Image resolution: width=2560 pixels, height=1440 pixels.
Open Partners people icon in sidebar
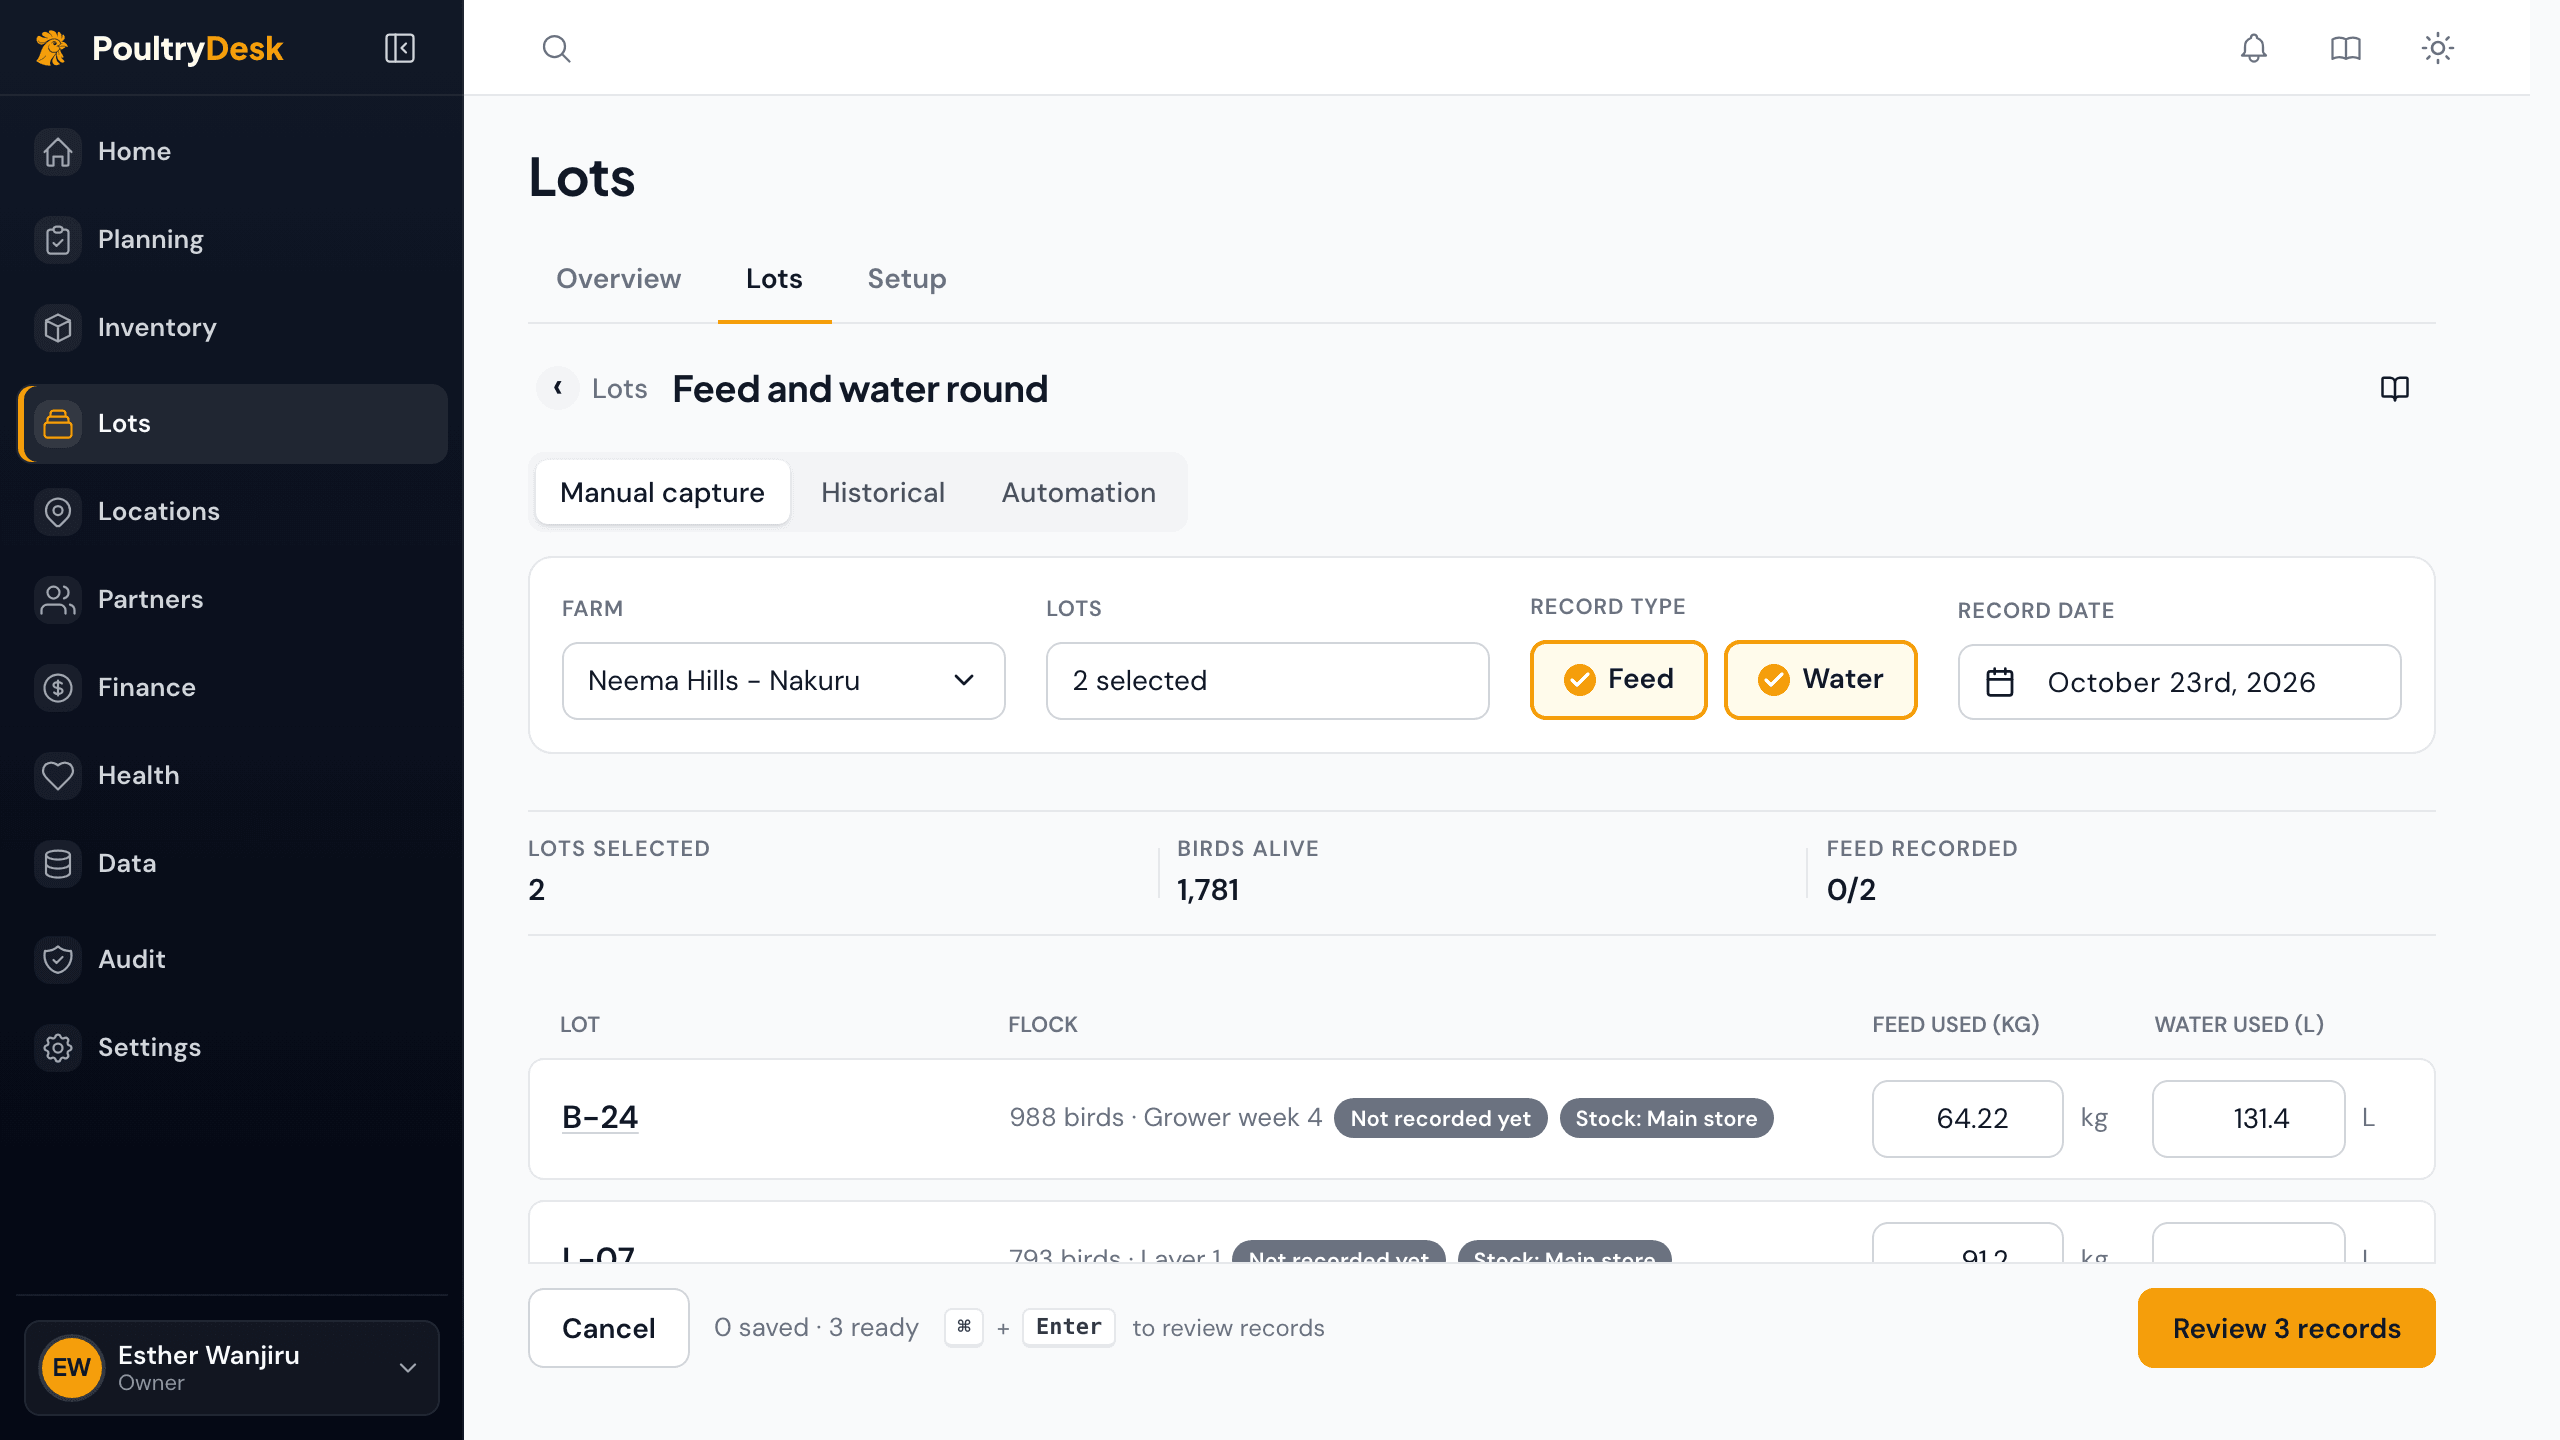pos(58,600)
